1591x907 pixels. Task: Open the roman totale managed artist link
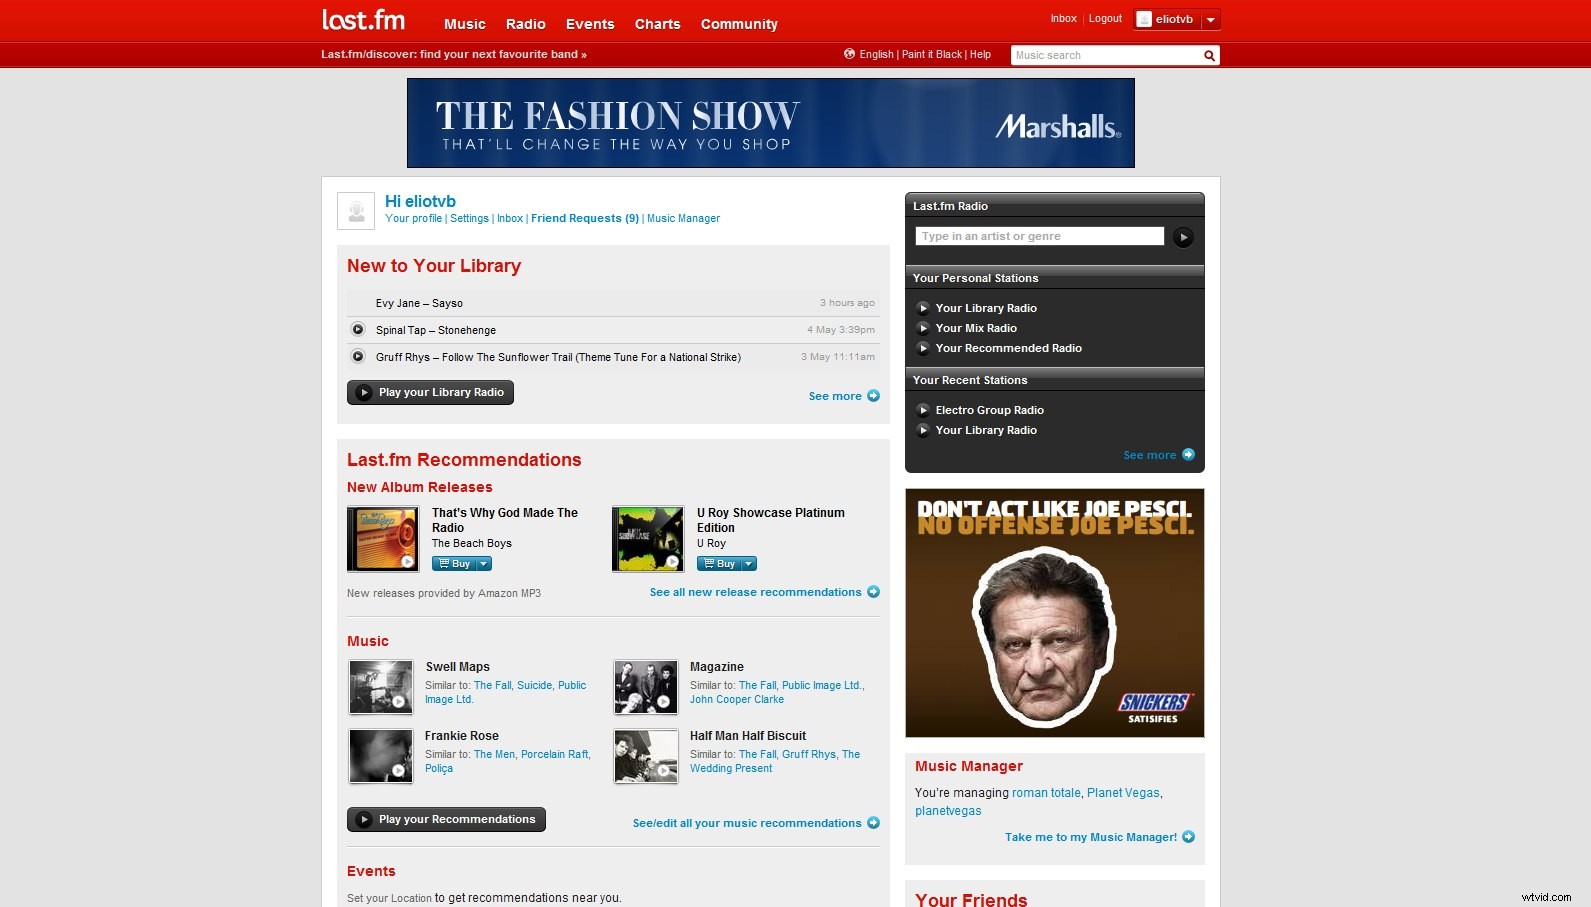[1046, 793]
